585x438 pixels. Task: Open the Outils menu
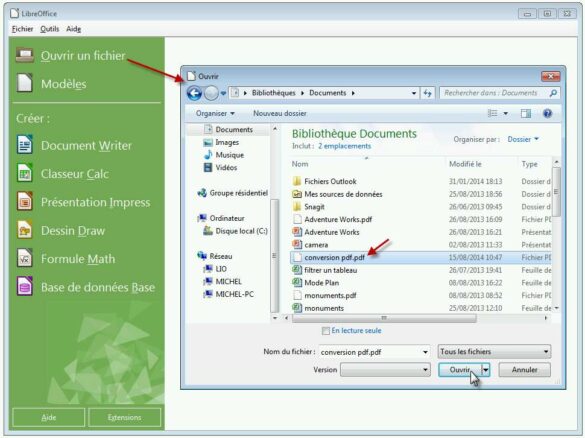pos(50,29)
